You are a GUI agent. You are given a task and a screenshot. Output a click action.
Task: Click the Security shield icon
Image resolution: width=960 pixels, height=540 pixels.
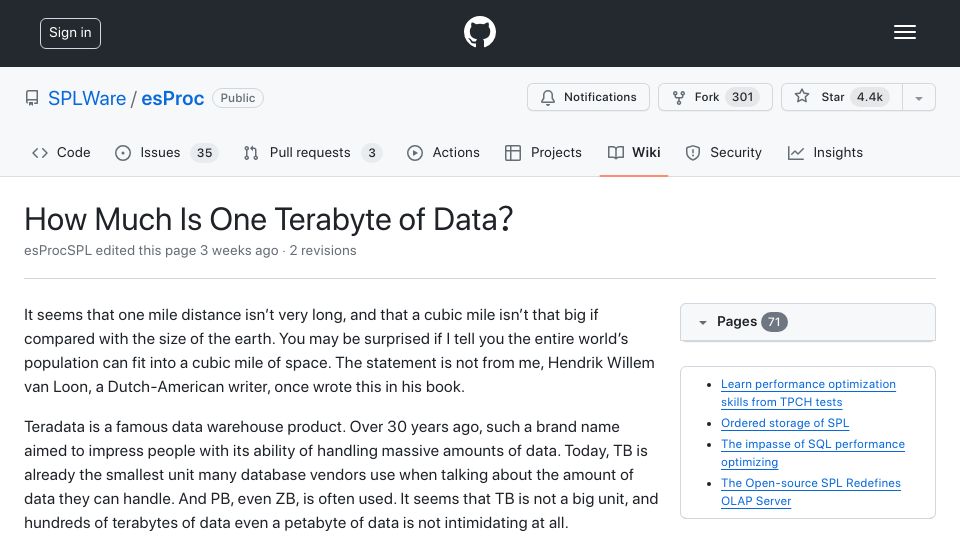[x=692, y=152]
